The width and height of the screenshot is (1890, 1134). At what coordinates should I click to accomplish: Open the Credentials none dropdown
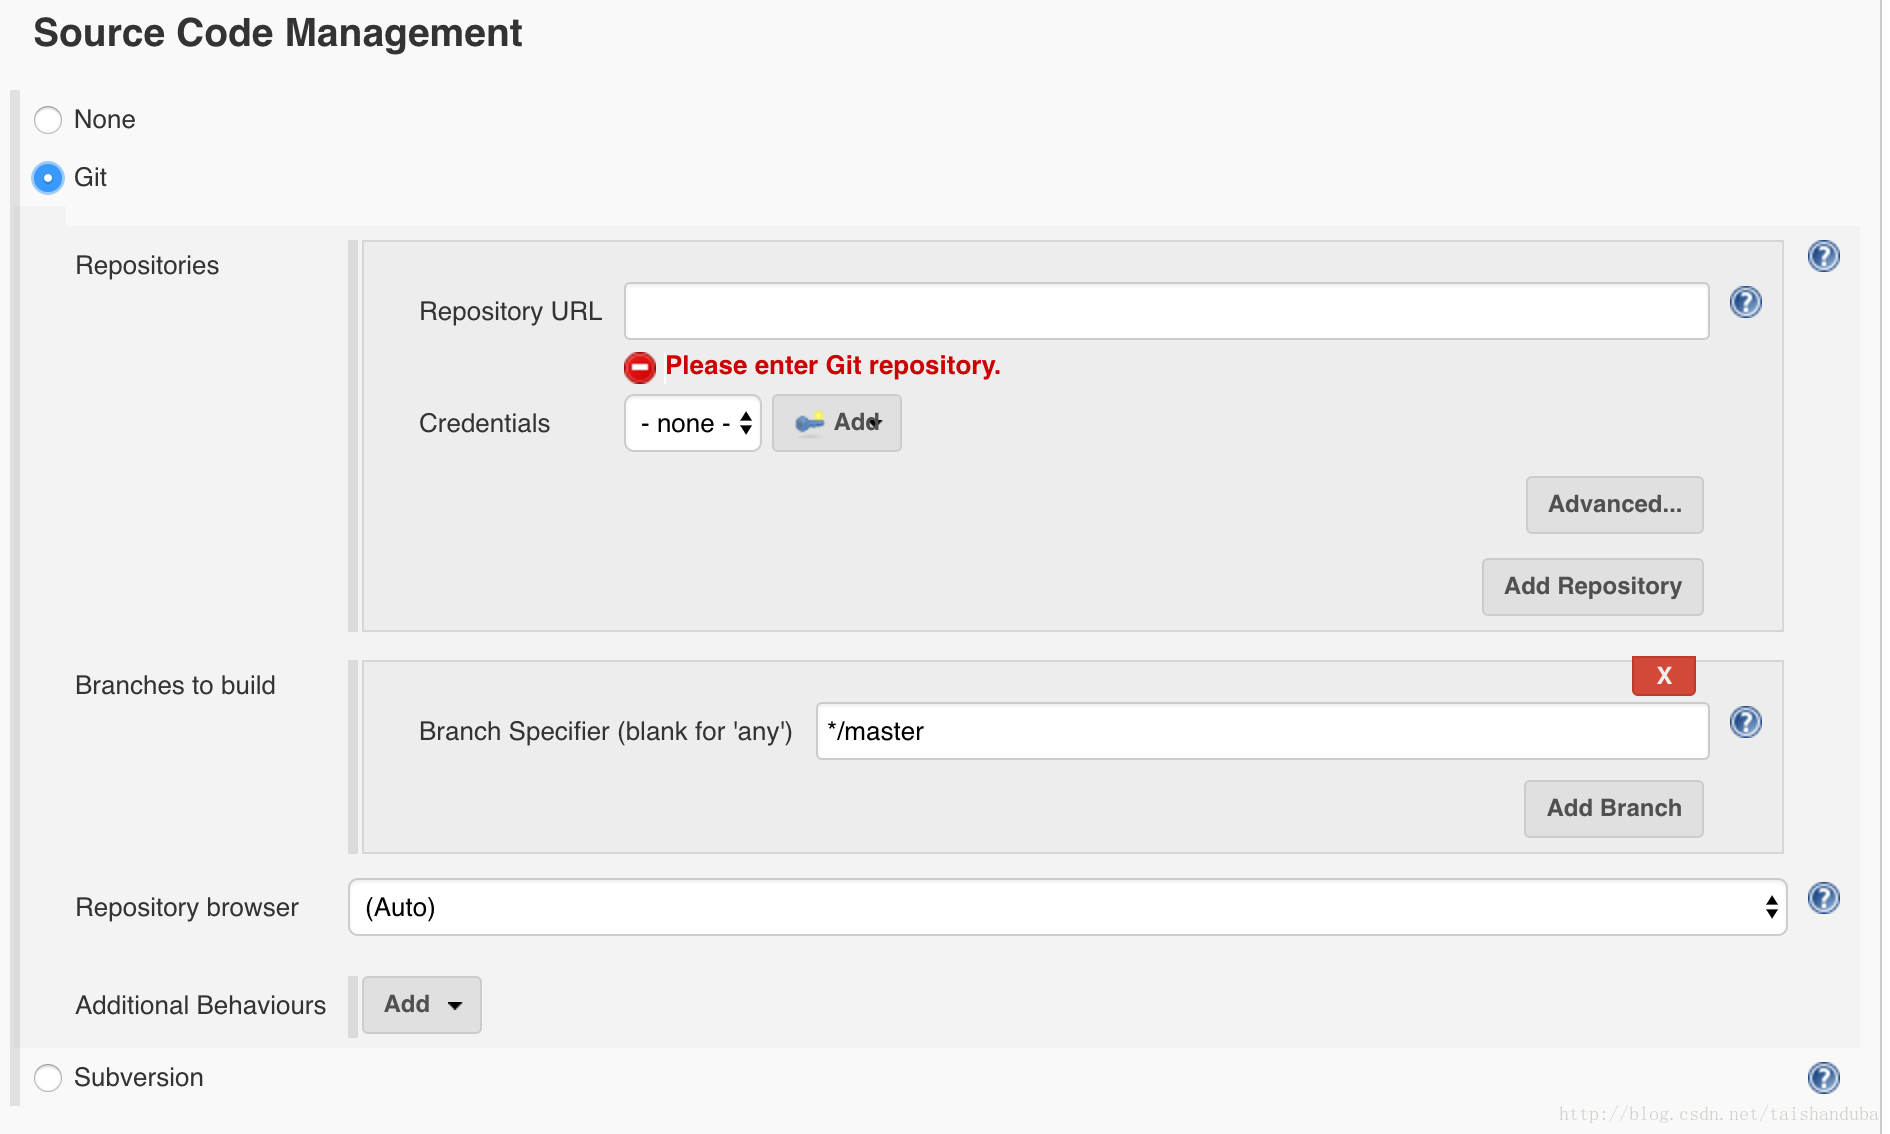coord(693,423)
